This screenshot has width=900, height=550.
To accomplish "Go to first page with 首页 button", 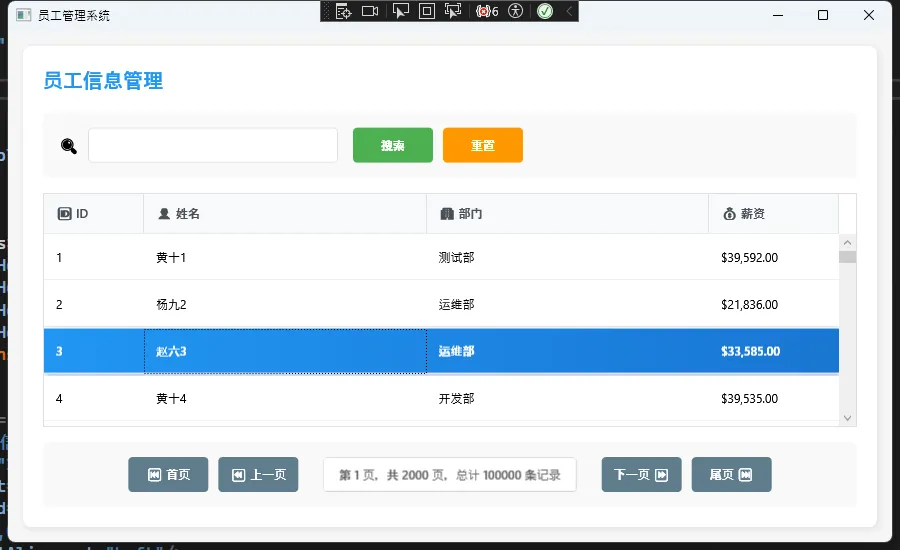I will [x=167, y=475].
